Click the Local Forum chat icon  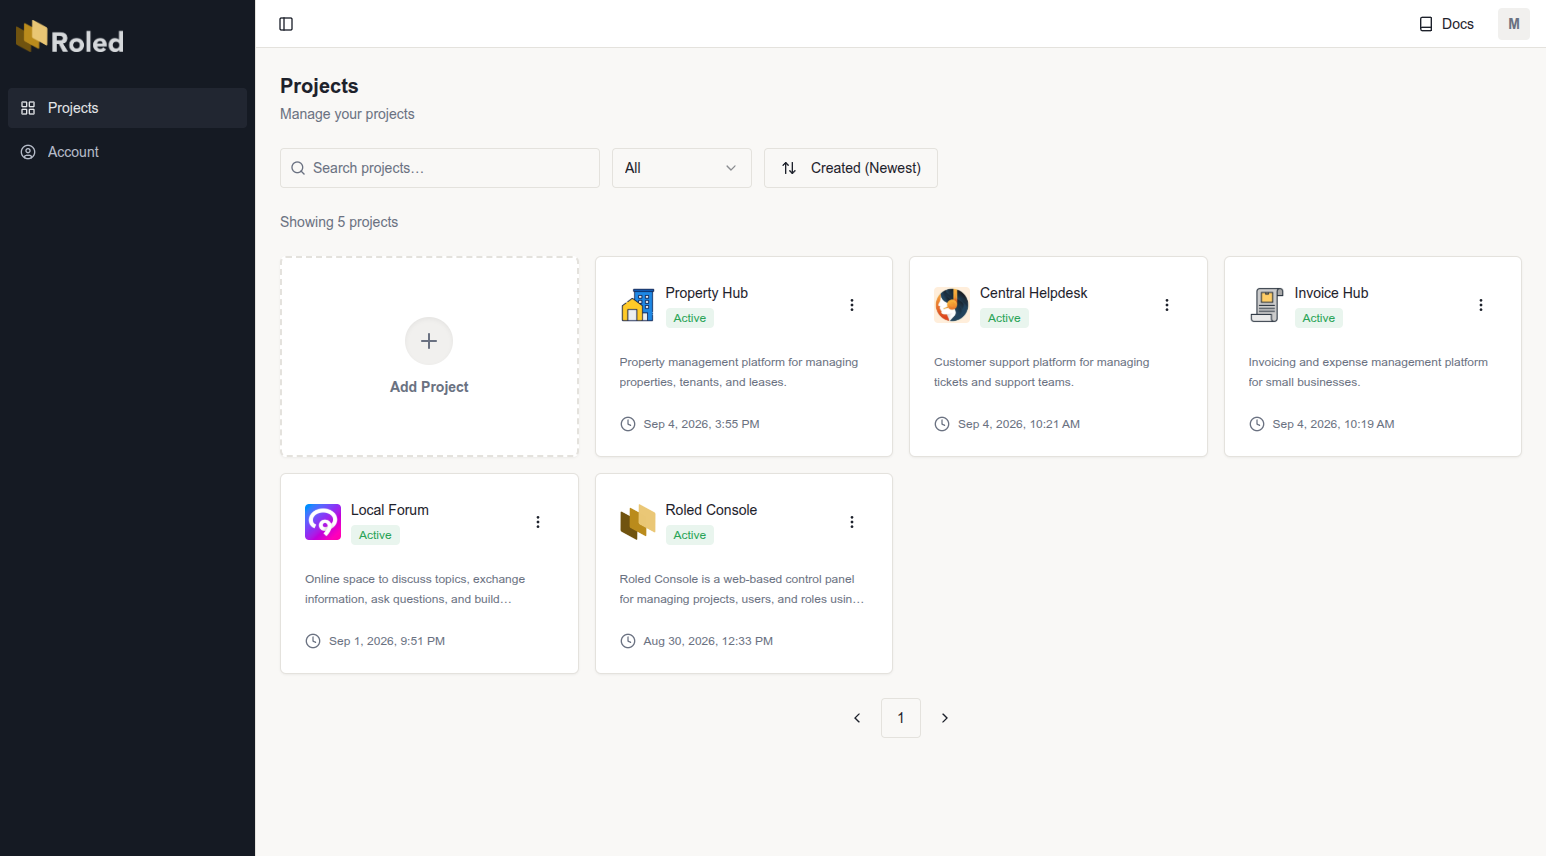(323, 522)
